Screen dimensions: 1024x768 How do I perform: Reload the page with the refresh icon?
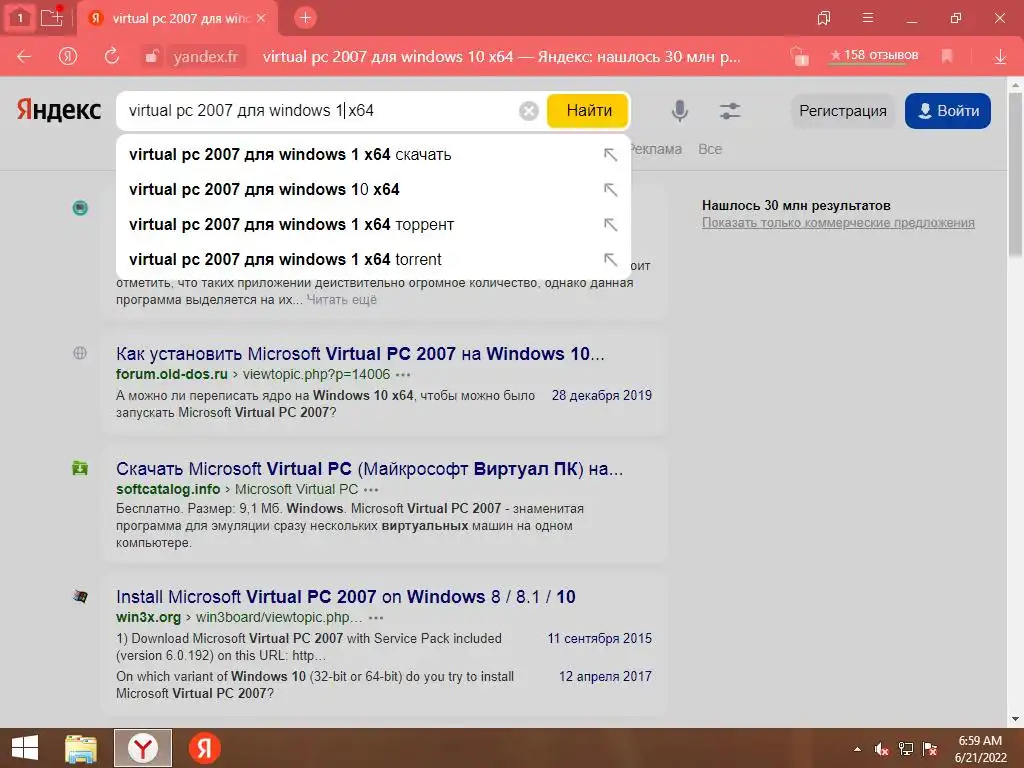click(112, 56)
